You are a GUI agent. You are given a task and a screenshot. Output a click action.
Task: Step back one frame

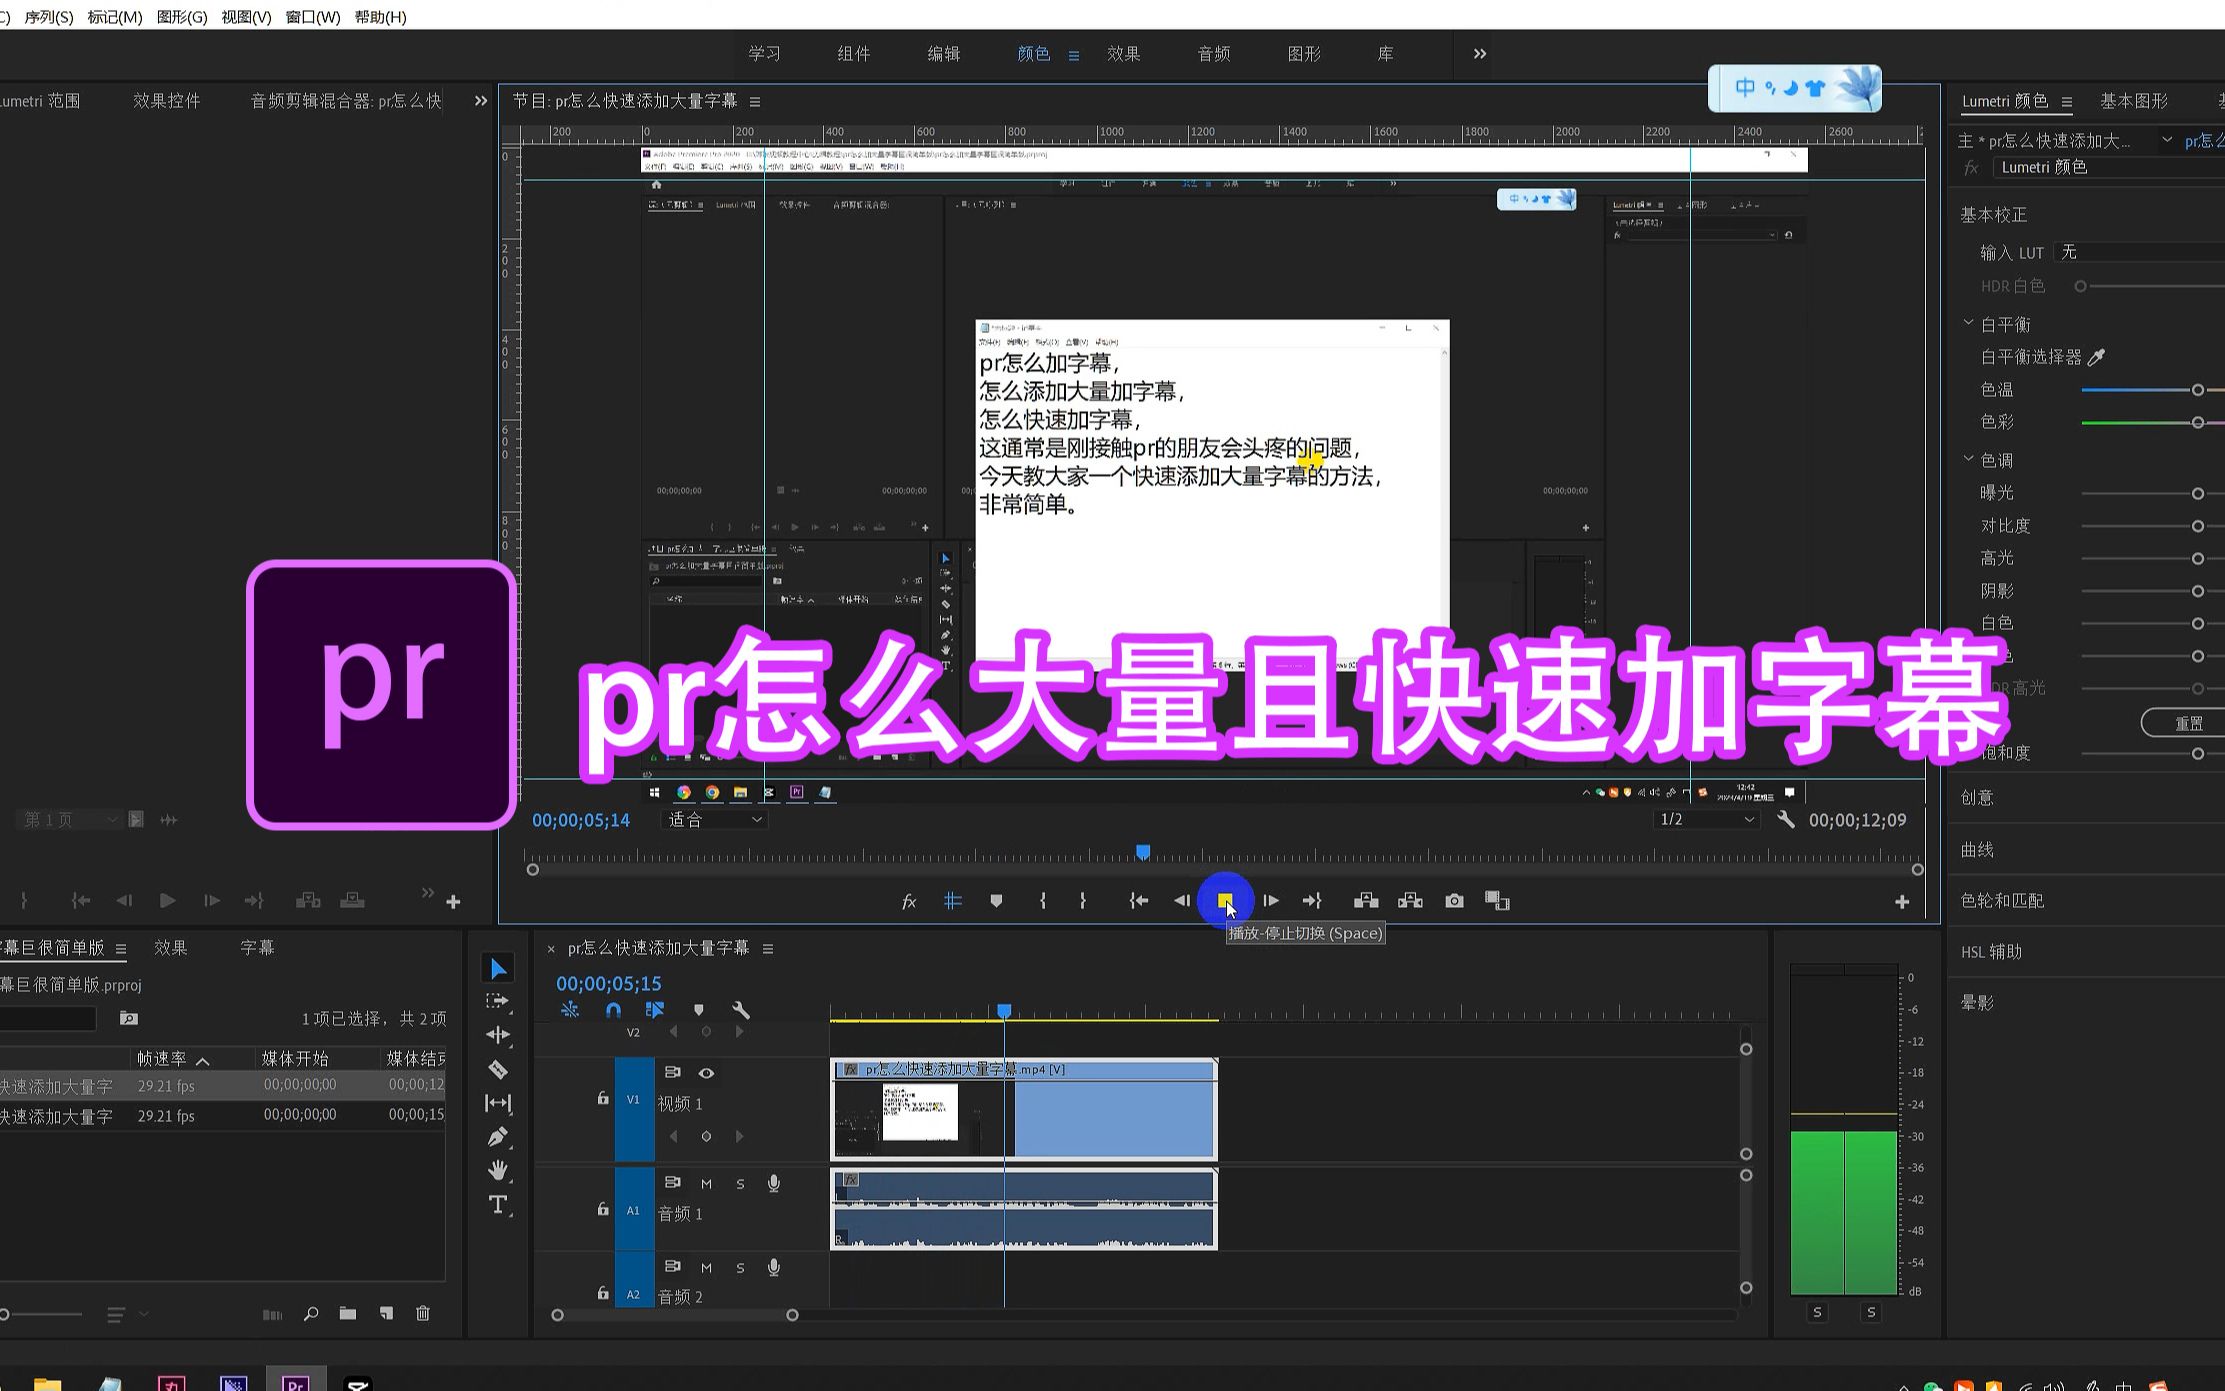point(1182,901)
